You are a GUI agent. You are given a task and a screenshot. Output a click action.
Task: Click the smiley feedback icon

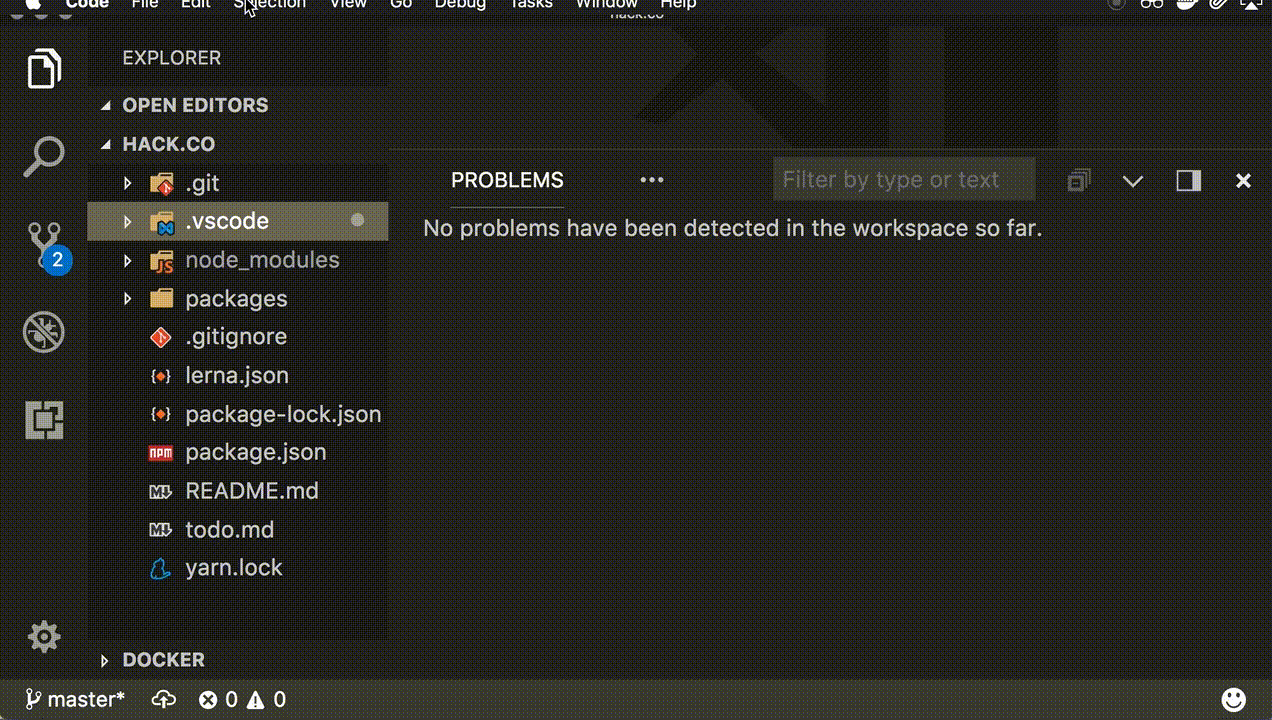click(x=1235, y=699)
